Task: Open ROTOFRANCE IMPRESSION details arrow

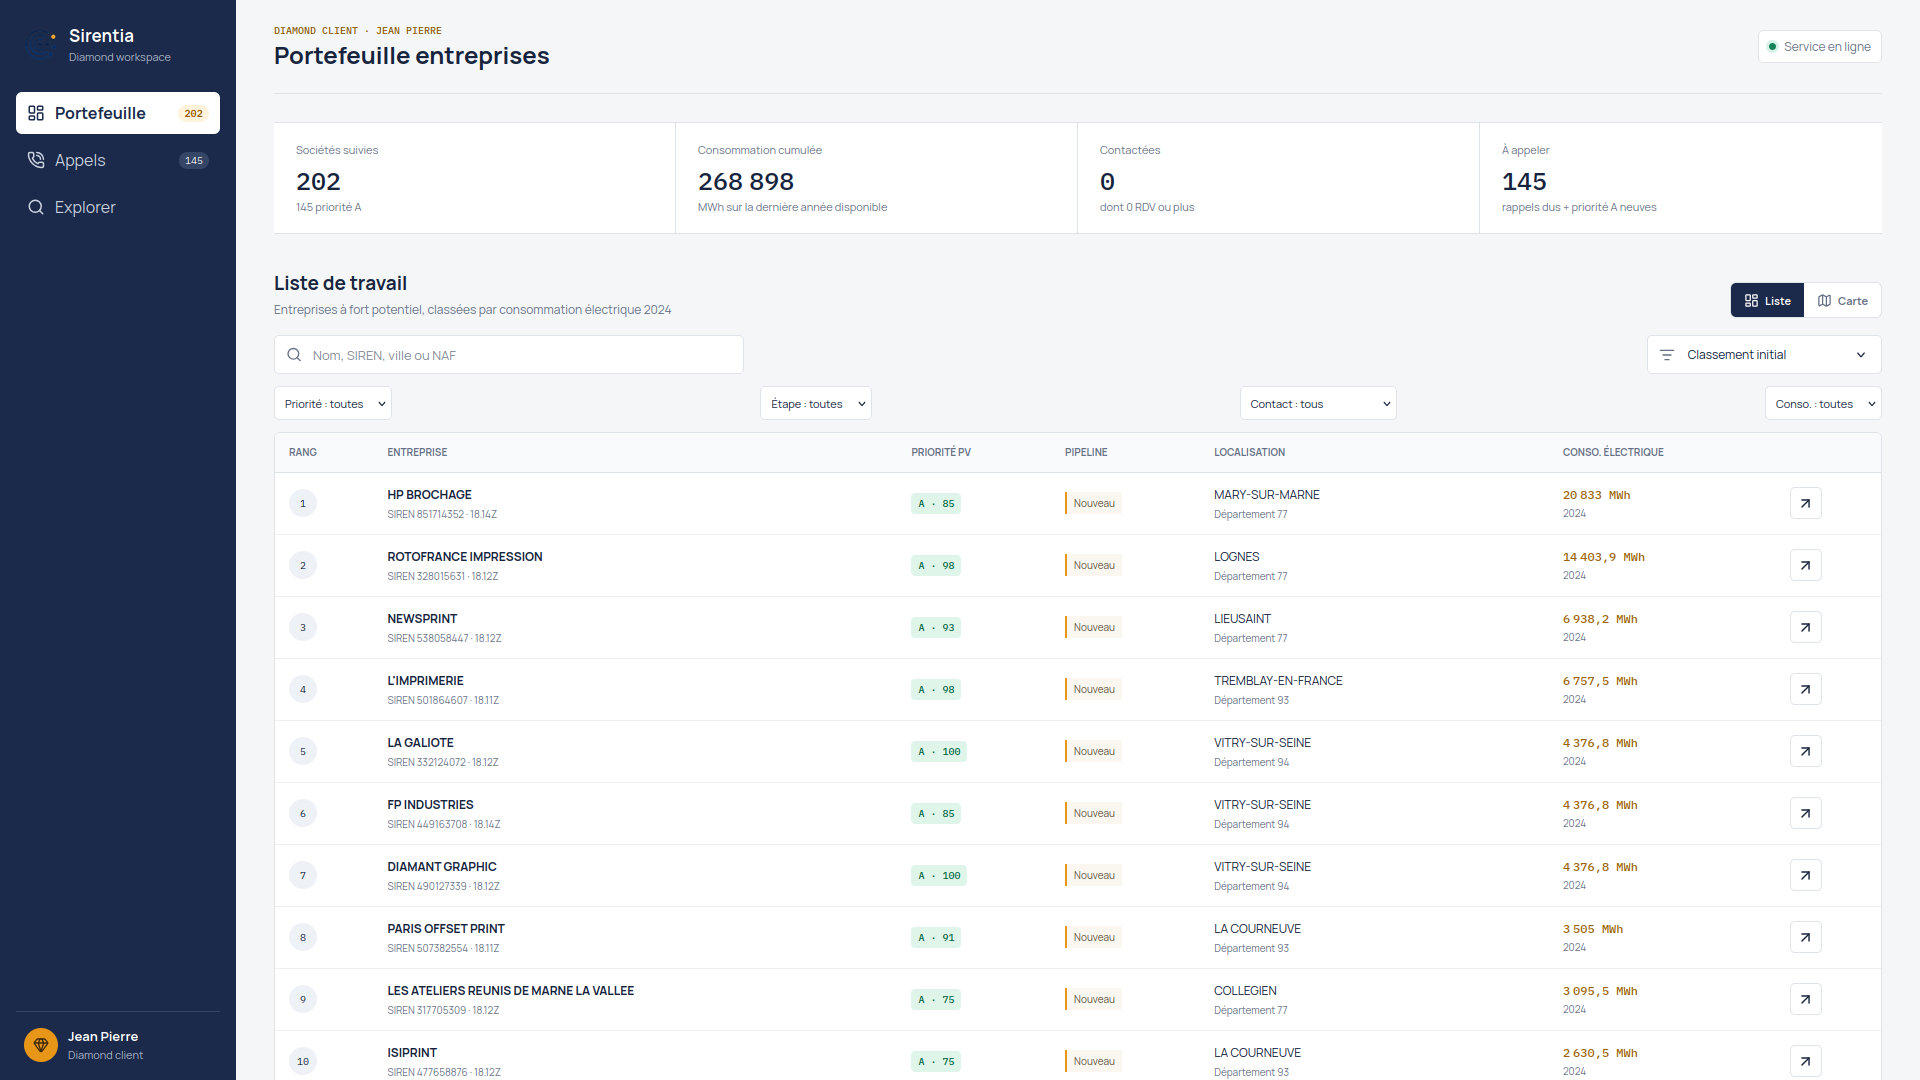Action: point(1805,565)
